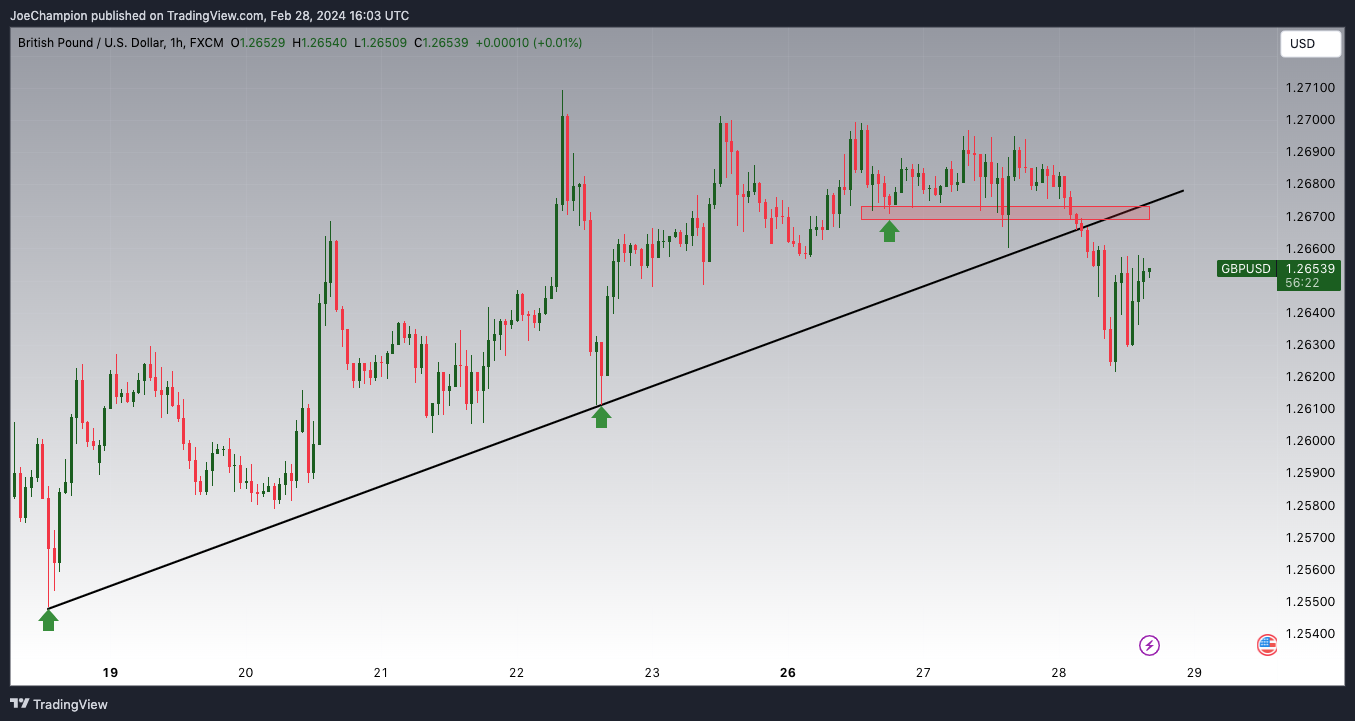The image size is (1355, 721).
Task: Click the 1.26700 price level label
Action: coord(1309,217)
